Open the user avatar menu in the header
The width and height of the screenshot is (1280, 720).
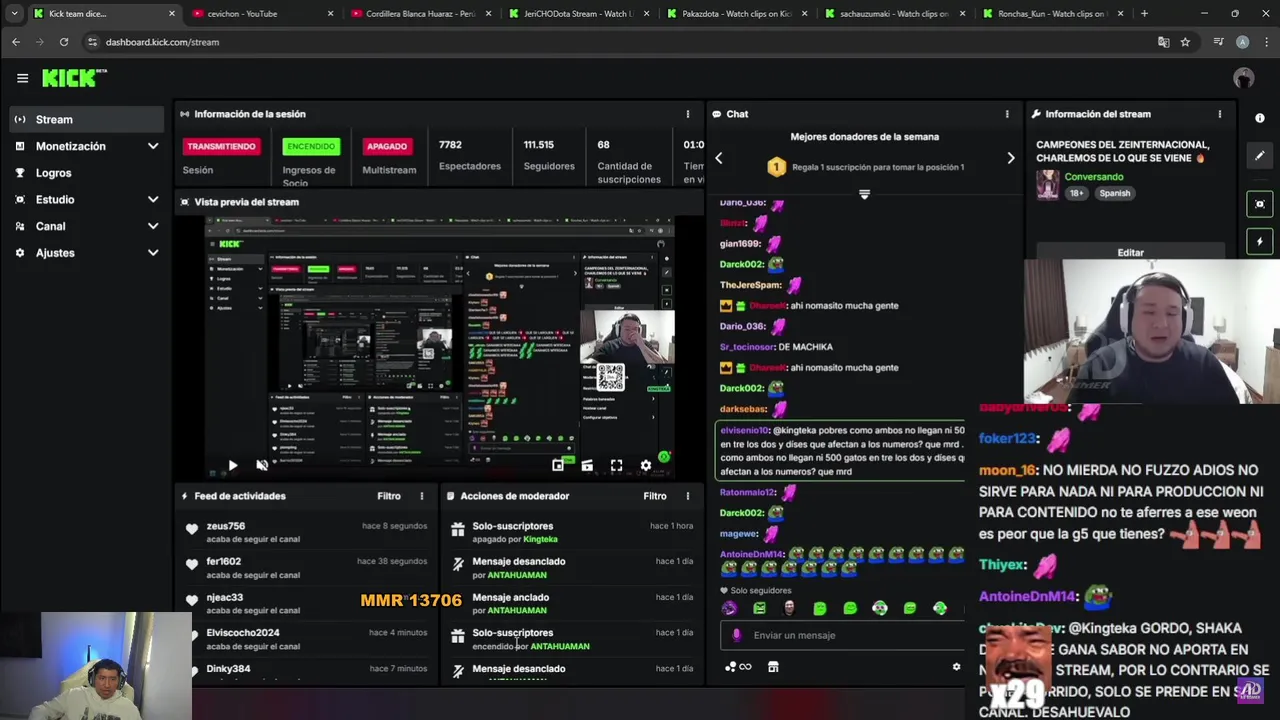(1243, 78)
